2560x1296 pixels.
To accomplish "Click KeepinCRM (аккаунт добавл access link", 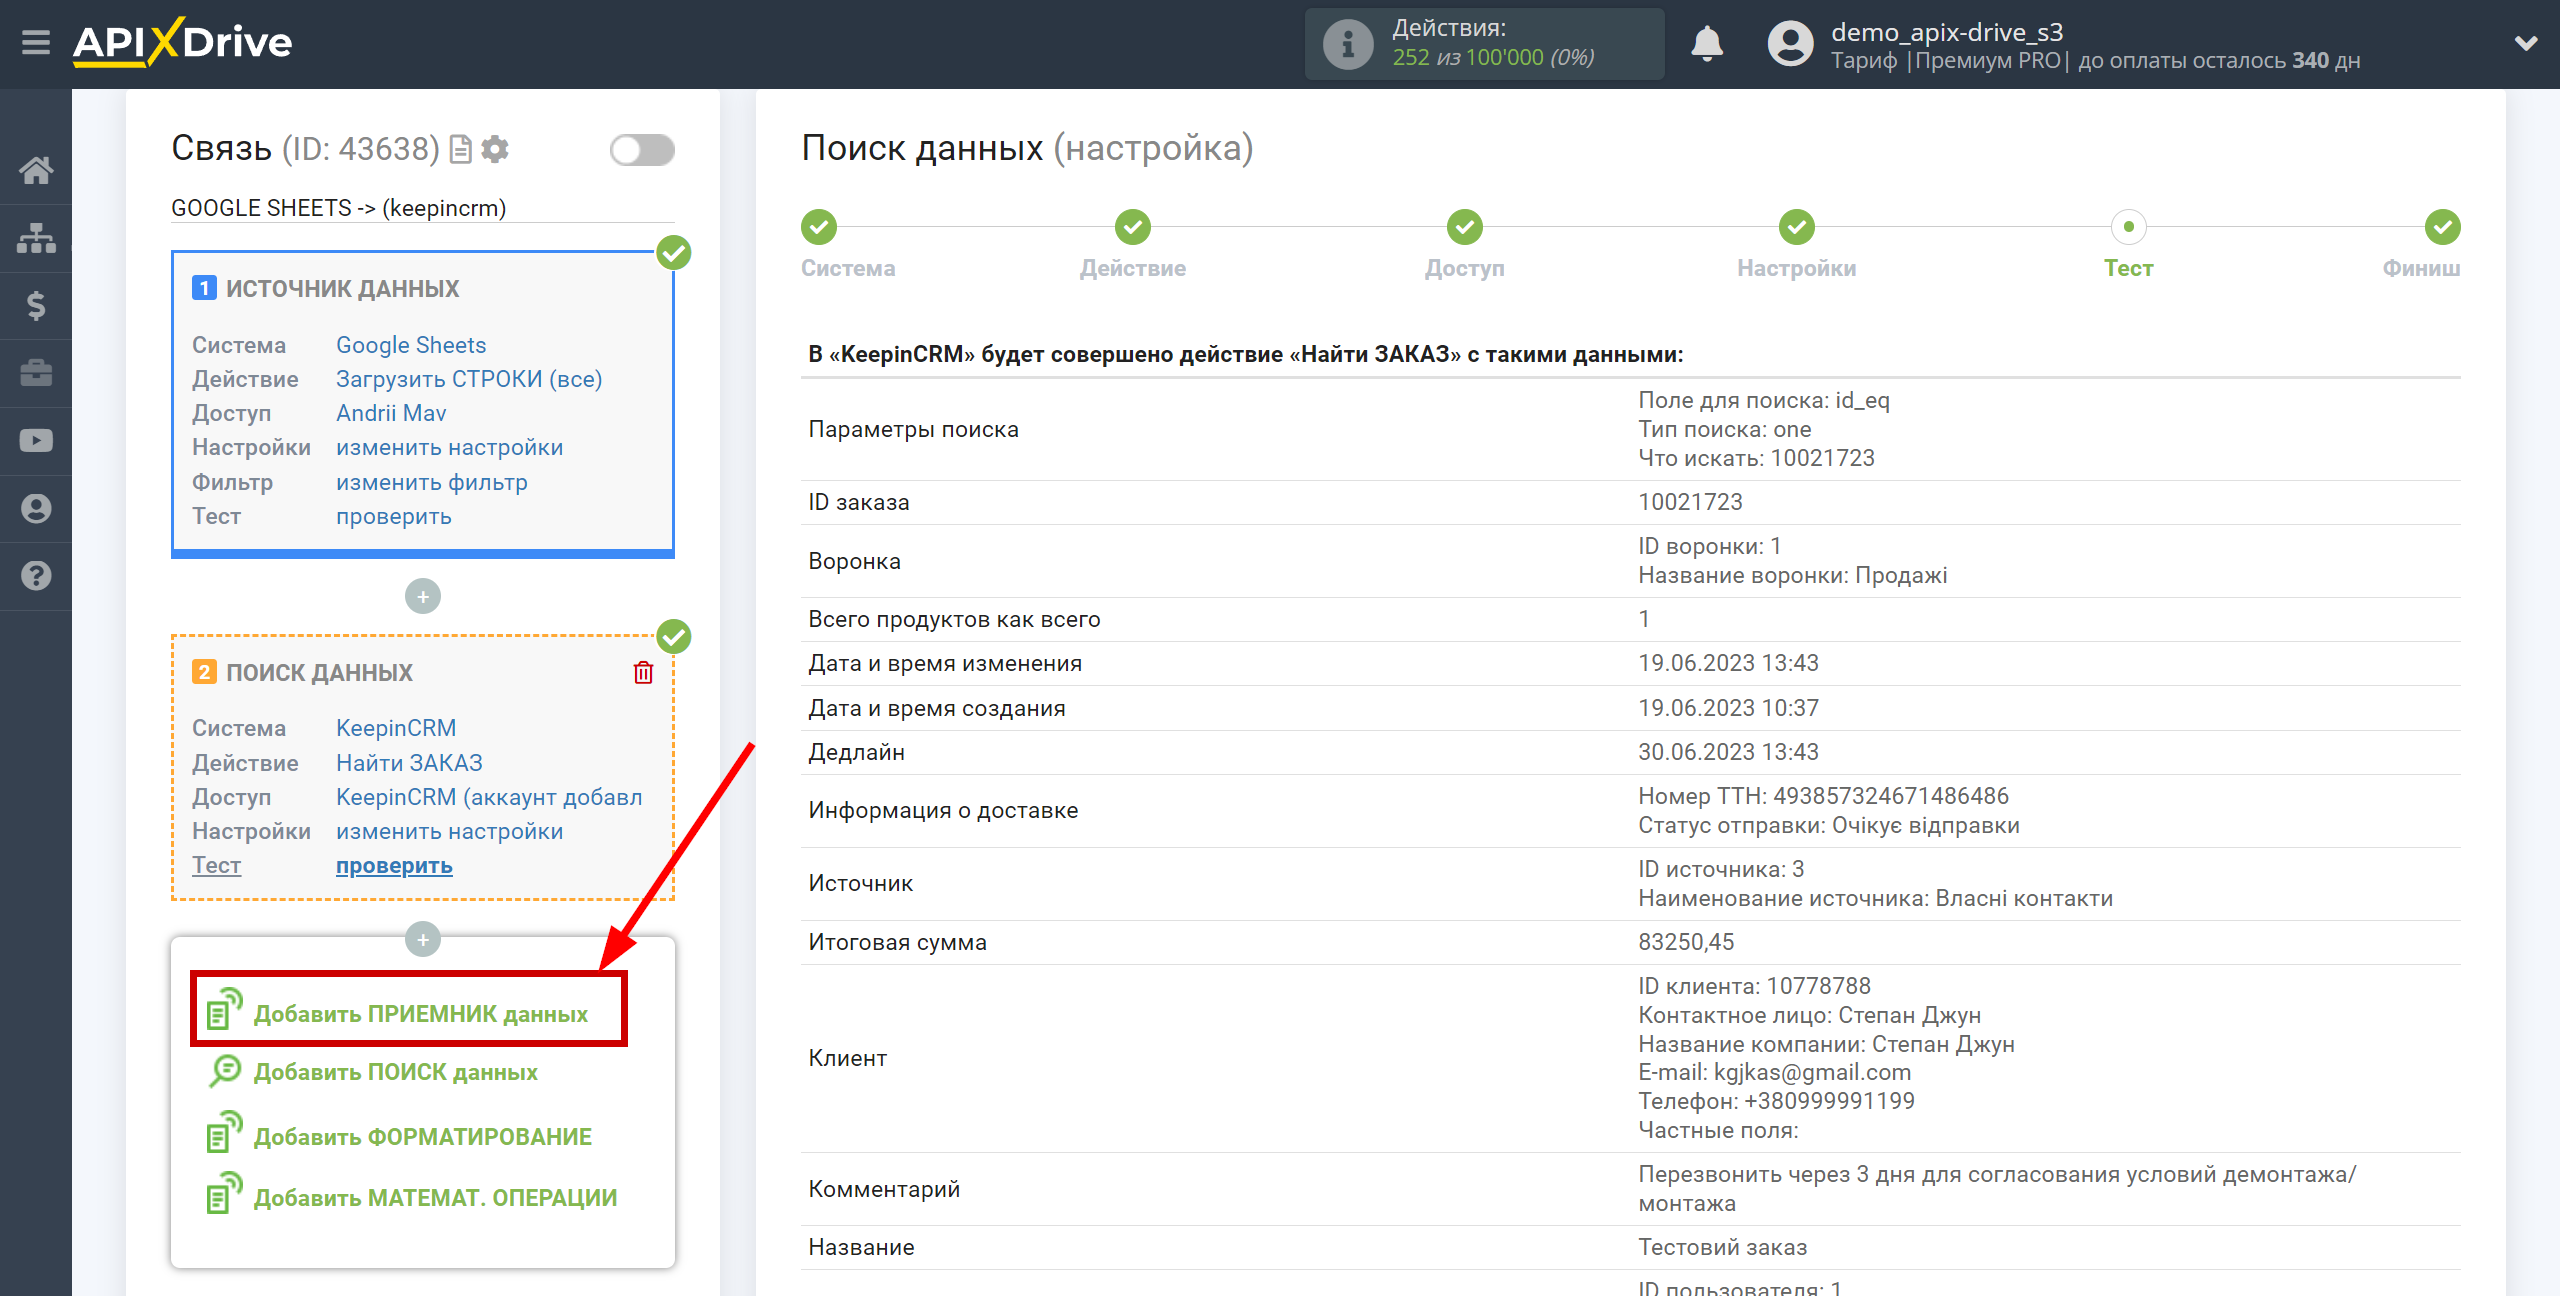I will pyautogui.click(x=489, y=797).
